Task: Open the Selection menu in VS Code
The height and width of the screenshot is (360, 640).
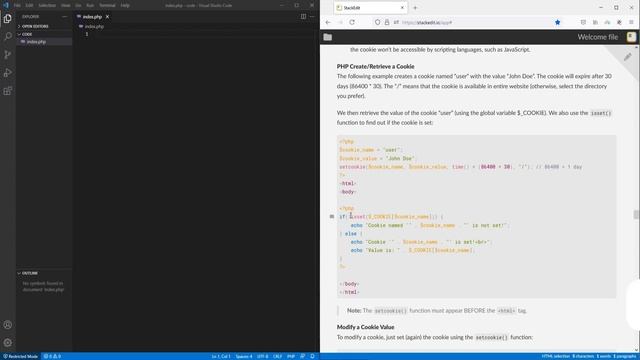Action: [47, 5]
